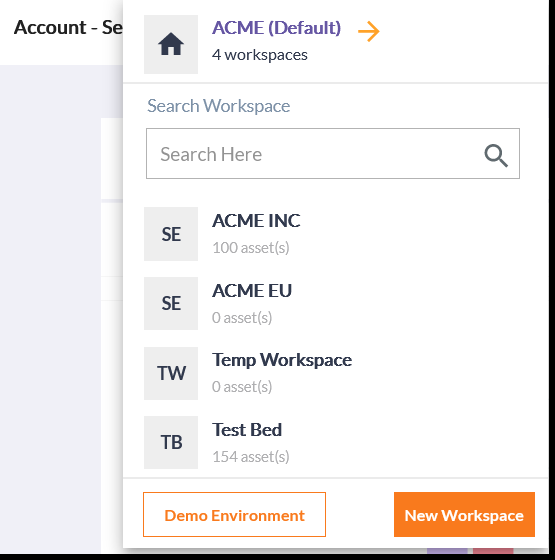Click the 4 workspaces subtitle
This screenshot has height=560, width=555.
click(x=260, y=55)
